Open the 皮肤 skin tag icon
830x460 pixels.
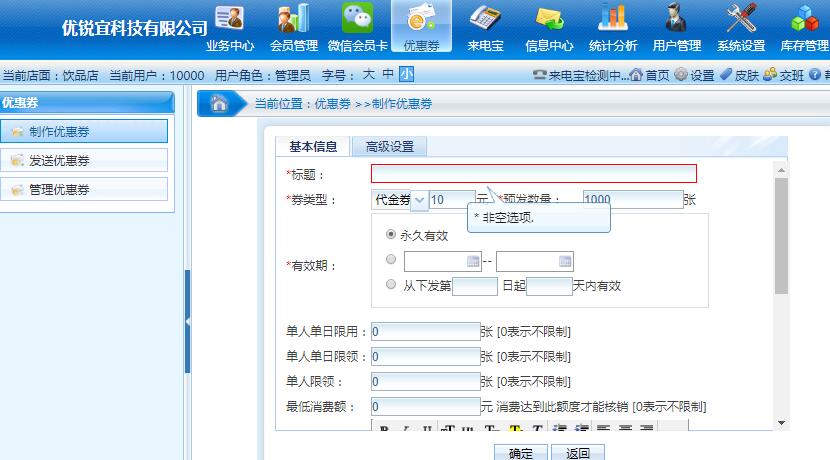pos(726,75)
